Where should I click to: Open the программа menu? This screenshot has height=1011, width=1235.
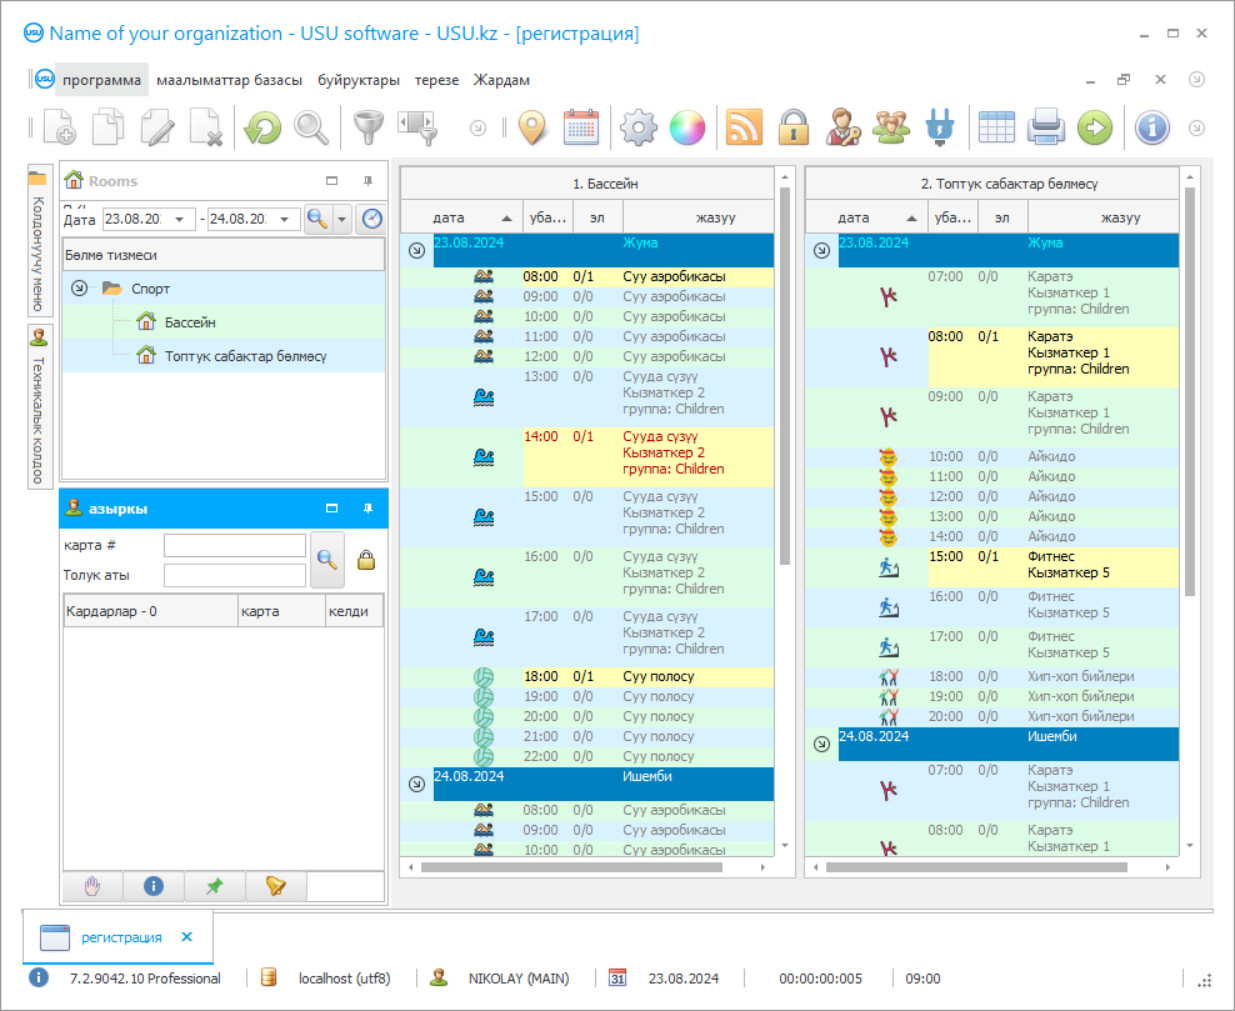pyautogui.click(x=101, y=80)
